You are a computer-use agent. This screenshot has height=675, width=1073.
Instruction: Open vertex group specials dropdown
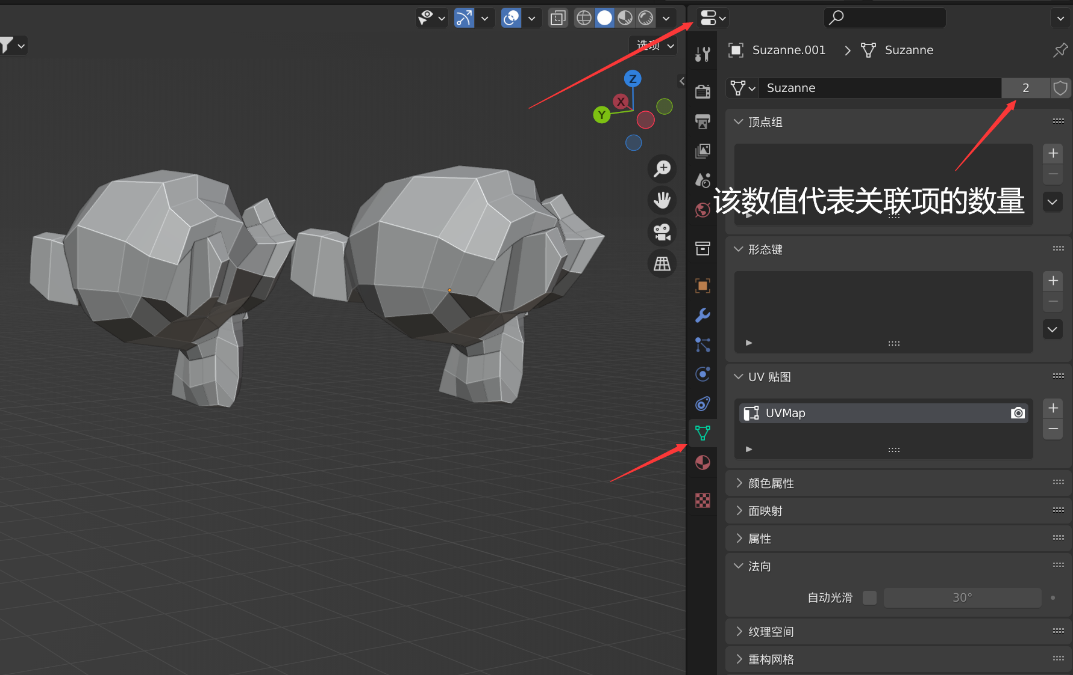(1053, 202)
